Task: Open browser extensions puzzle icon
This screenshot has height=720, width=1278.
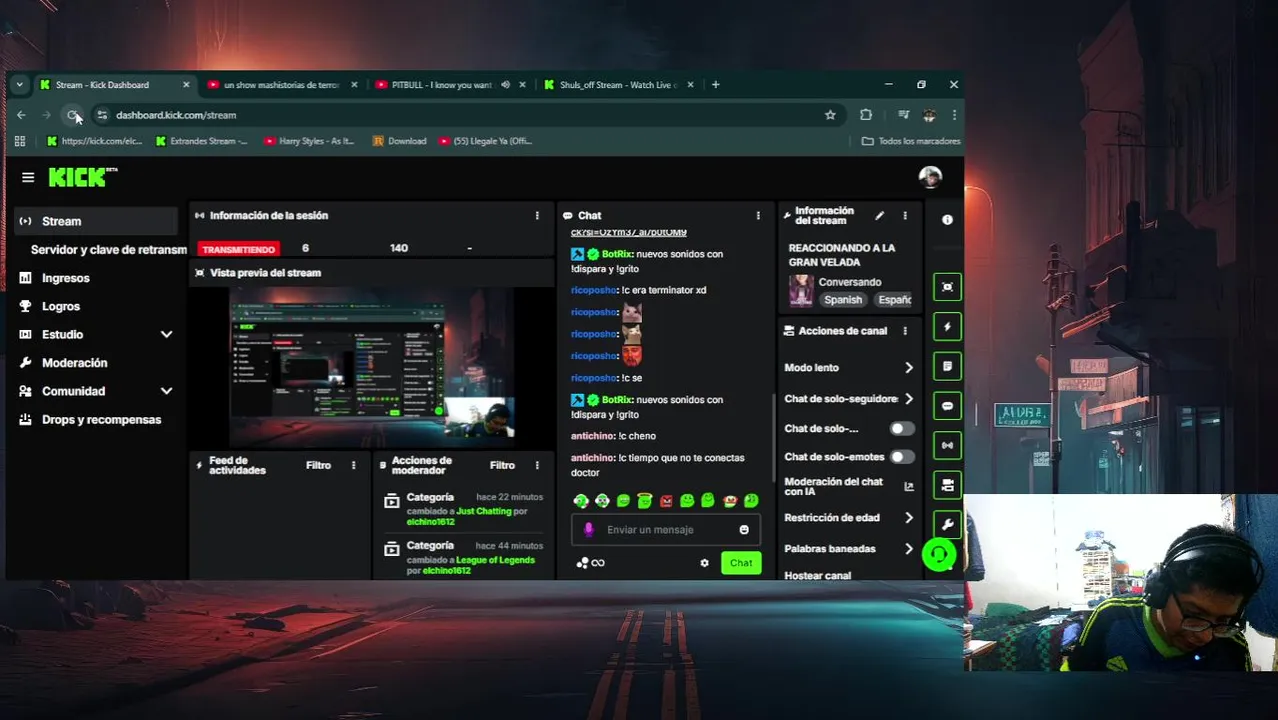Action: click(866, 115)
